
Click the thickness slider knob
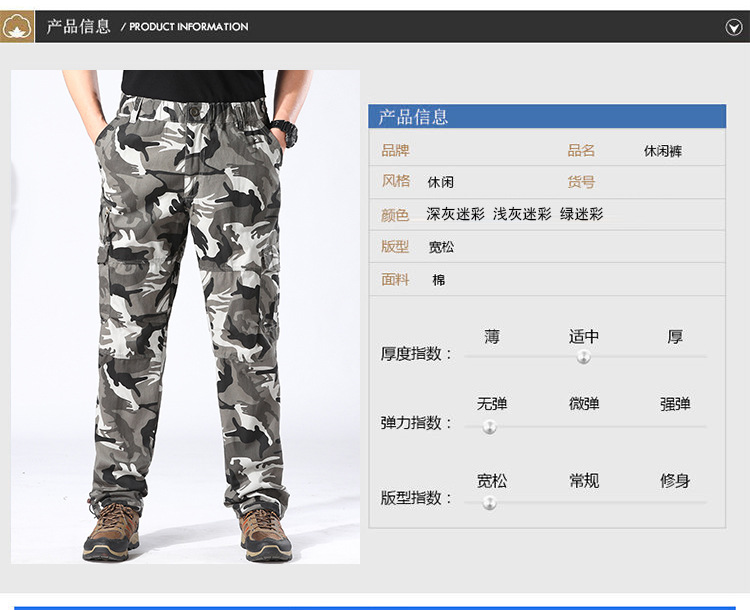point(584,356)
